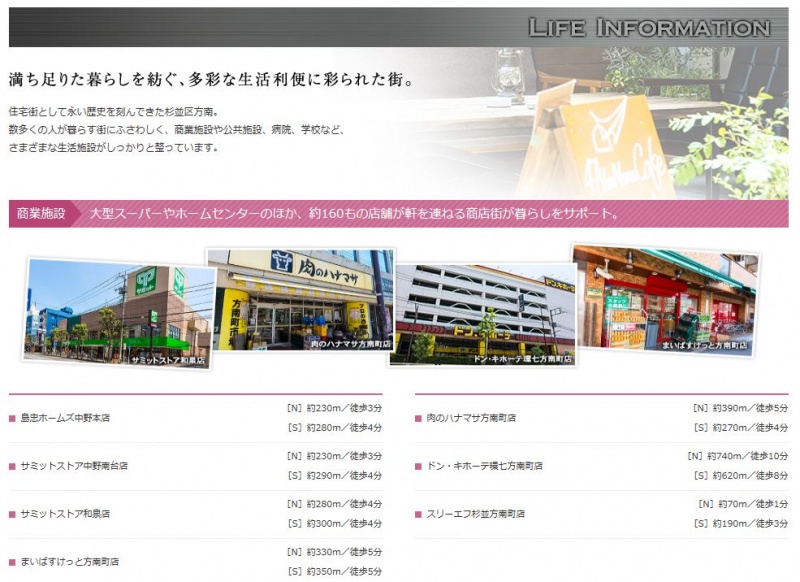Open the 商業施設 section header
This screenshot has width=800, height=582.
point(38,211)
